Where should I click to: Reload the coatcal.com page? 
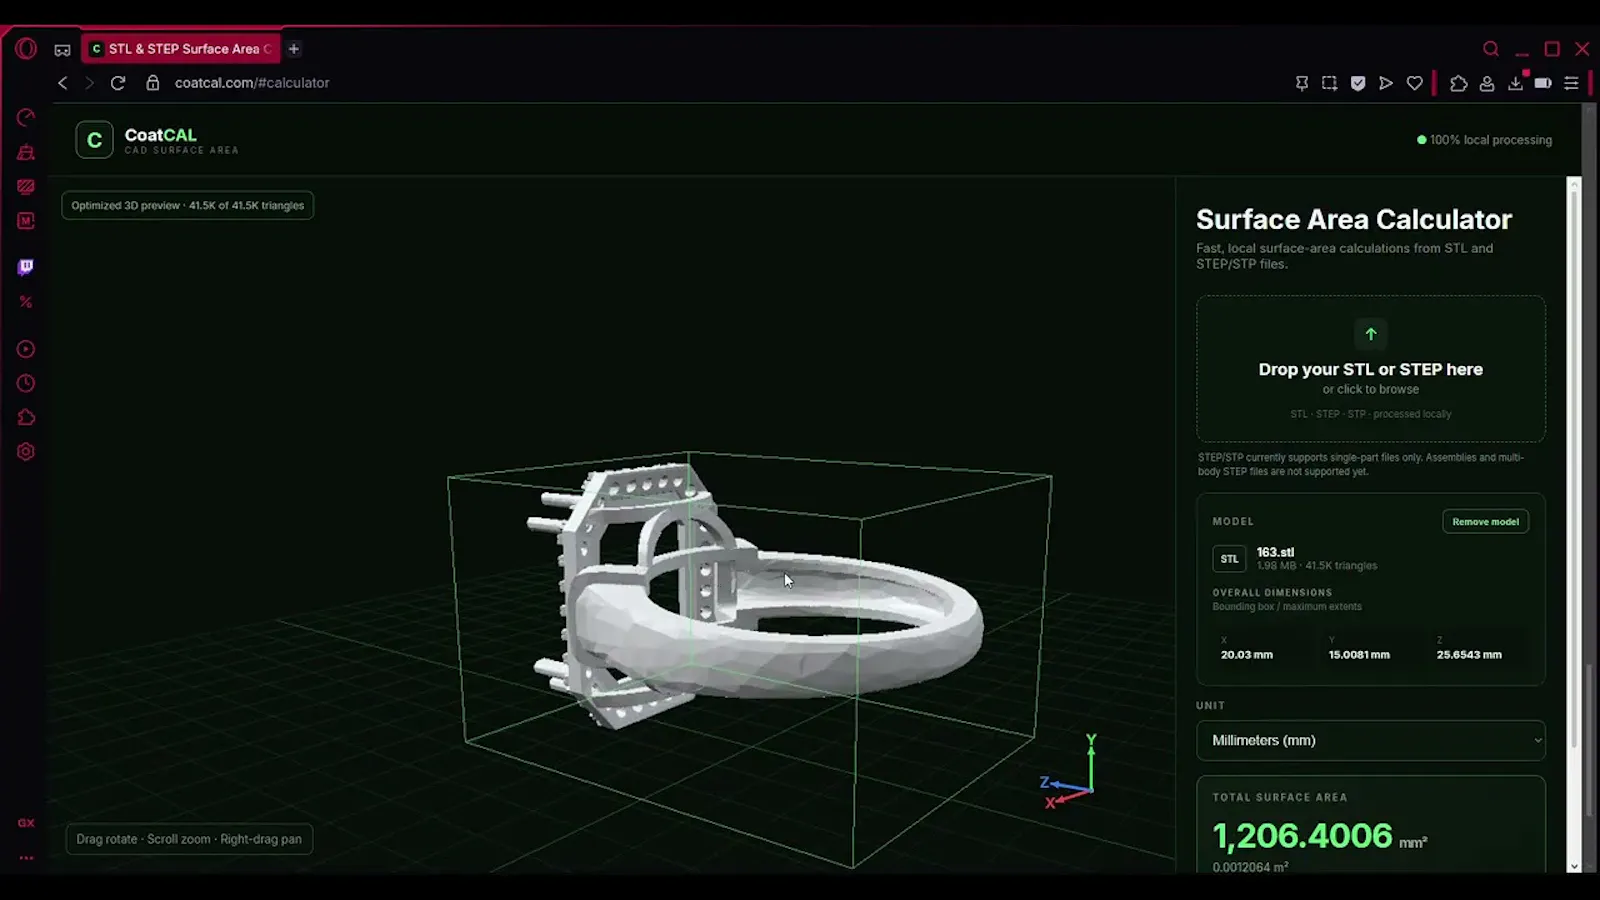pyautogui.click(x=118, y=83)
